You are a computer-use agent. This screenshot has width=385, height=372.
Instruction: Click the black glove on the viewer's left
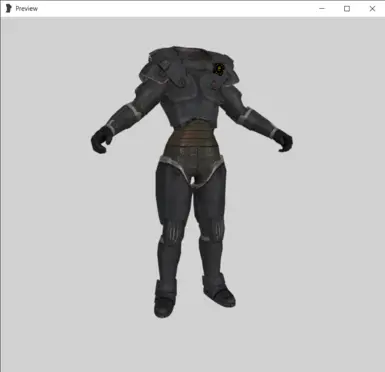[101, 140]
